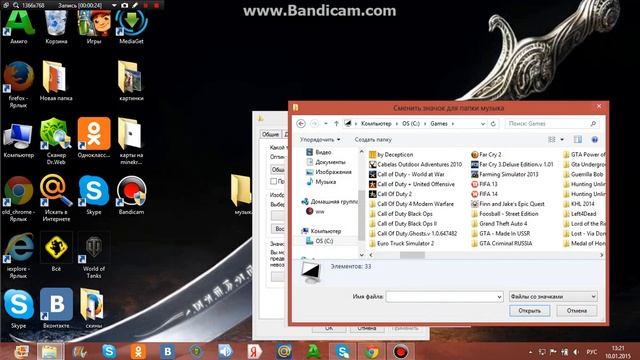Open File Explorer from the taskbar
This screenshot has width=640, height=360.
click(x=50, y=351)
